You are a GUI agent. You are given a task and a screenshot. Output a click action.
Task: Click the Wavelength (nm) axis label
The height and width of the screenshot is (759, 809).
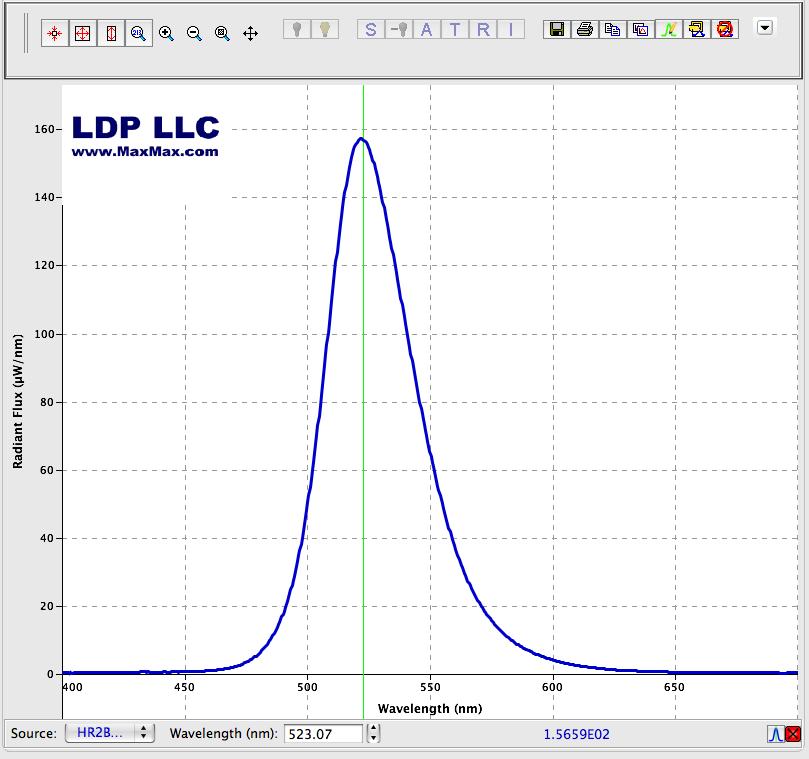pos(430,708)
